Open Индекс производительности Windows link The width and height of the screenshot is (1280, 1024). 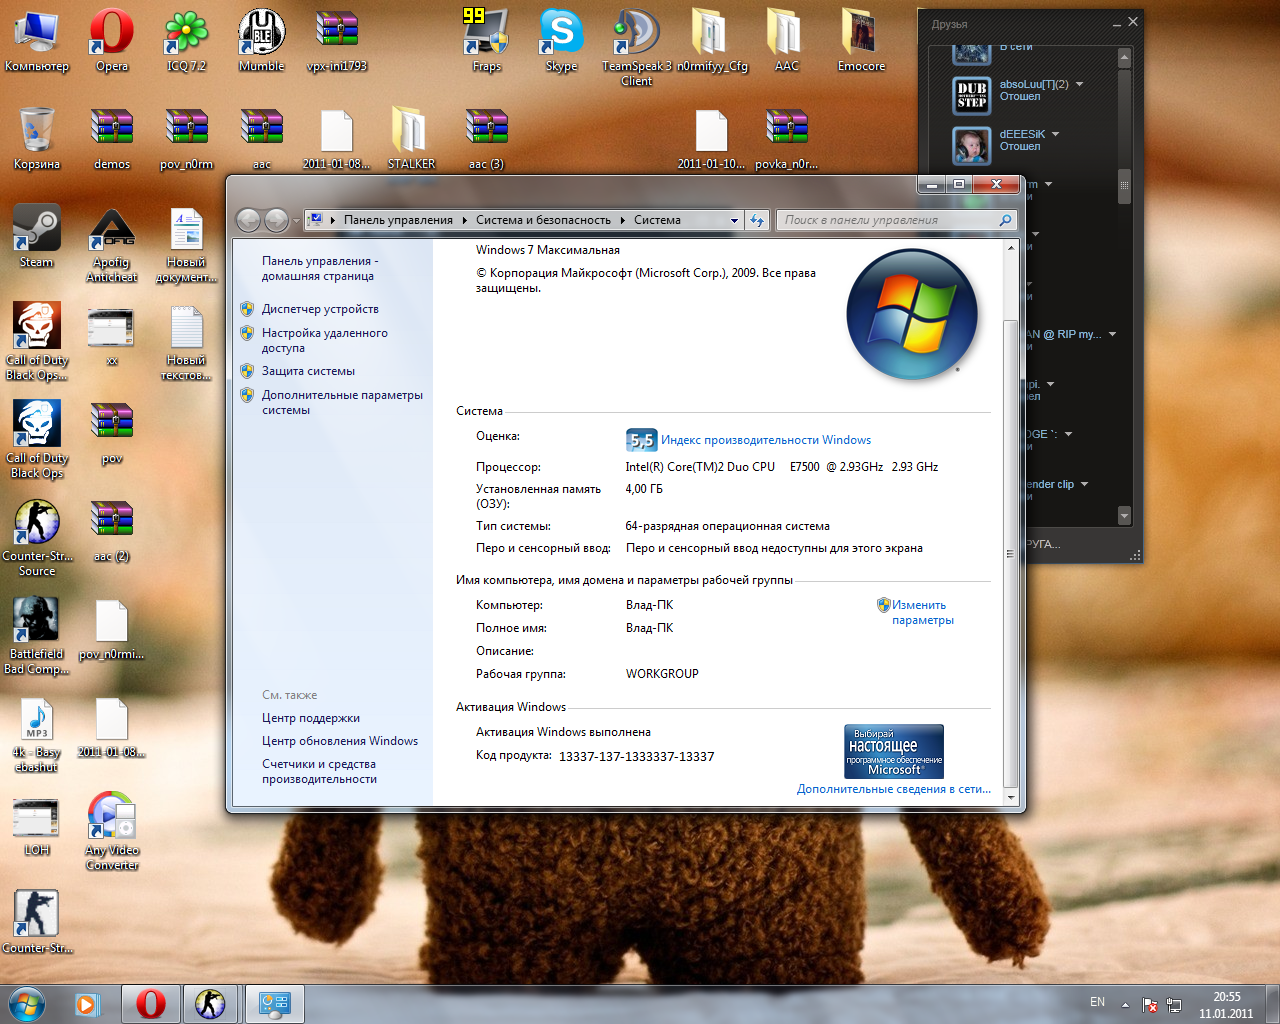766,440
